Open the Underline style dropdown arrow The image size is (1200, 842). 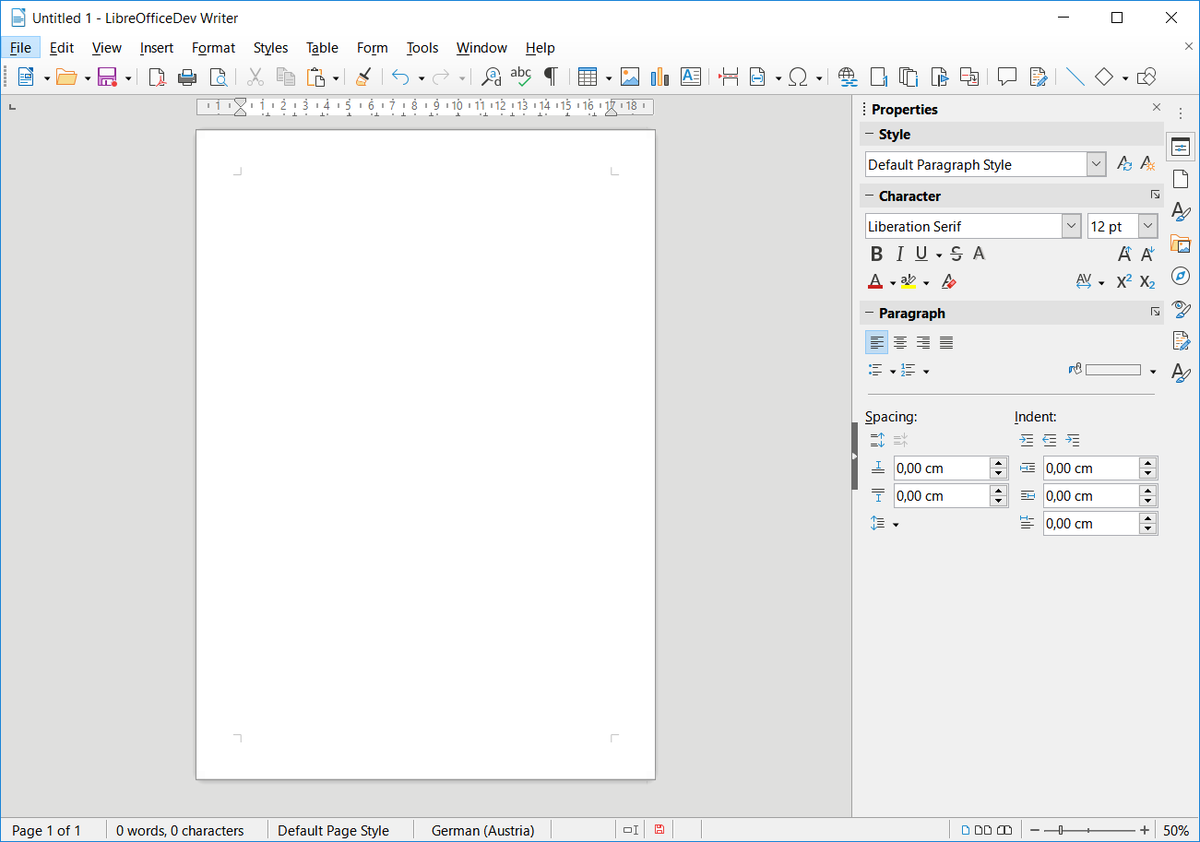939,255
